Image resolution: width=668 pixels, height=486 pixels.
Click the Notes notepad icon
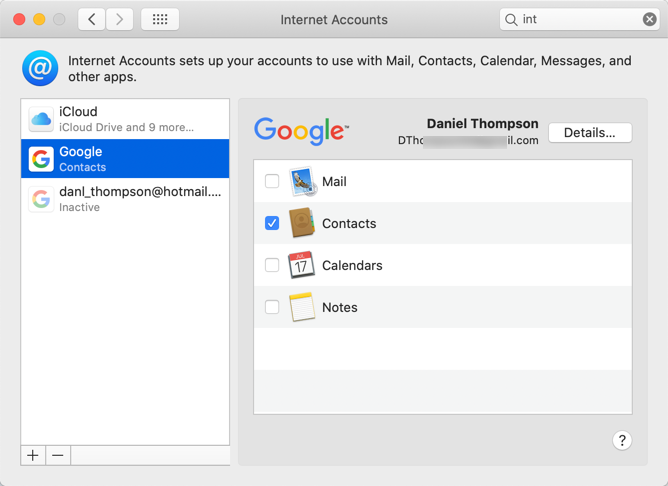click(302, 307)
